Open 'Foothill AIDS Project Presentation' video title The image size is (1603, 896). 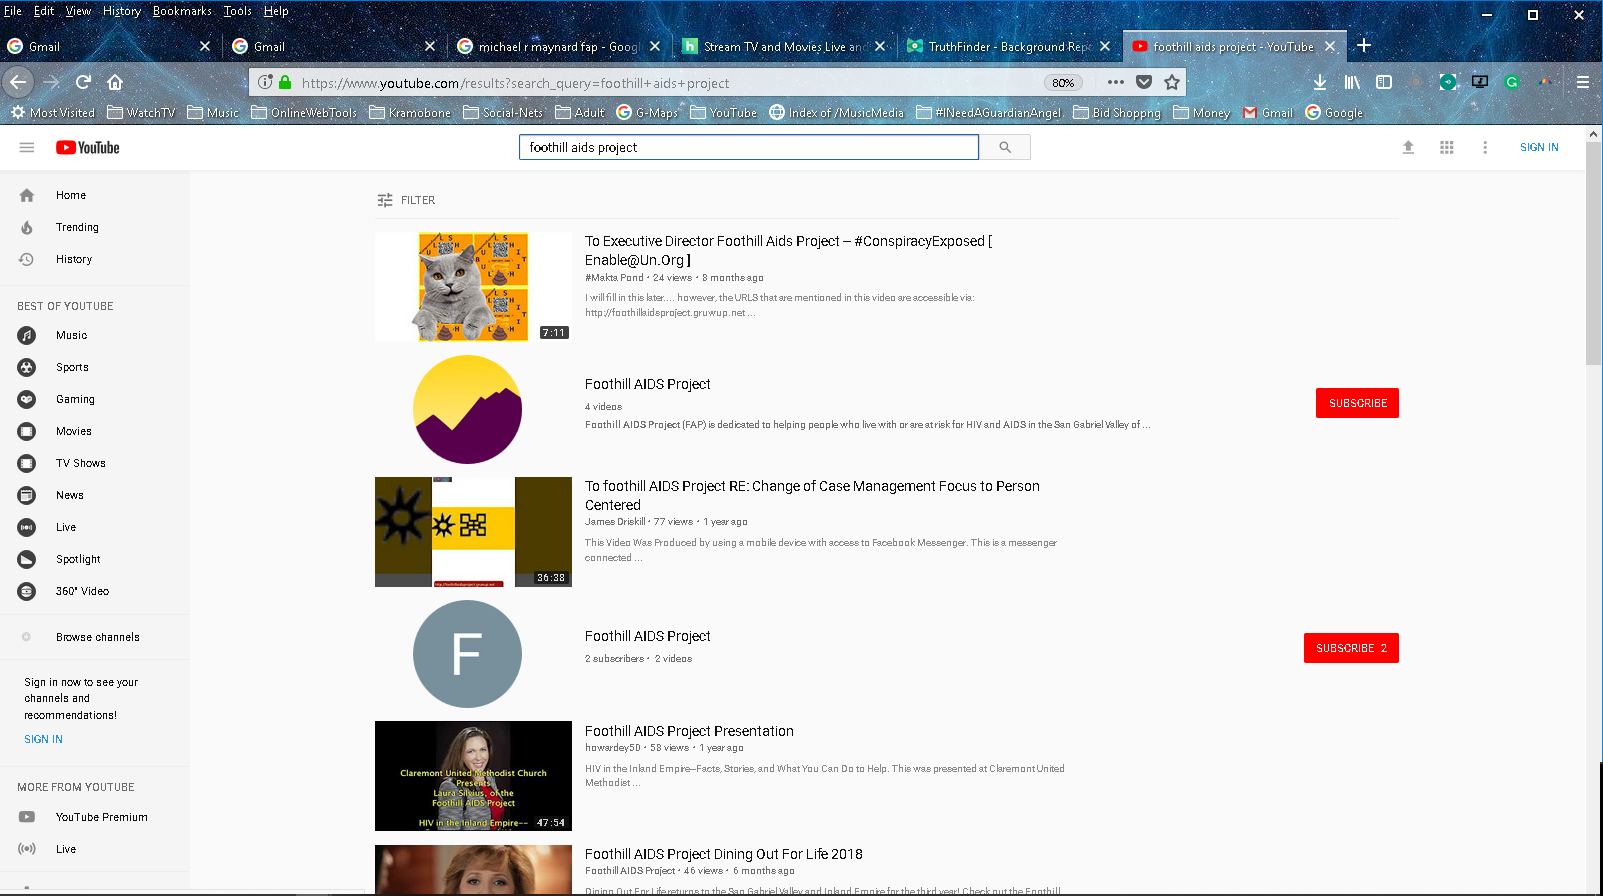689,731
